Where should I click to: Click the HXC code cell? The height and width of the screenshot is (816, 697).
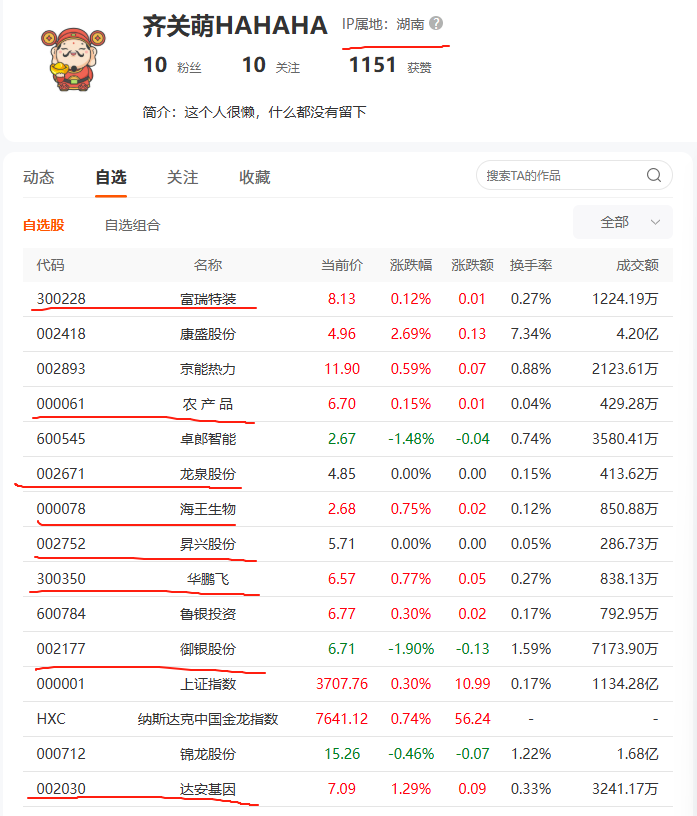(x=51, y=719)
